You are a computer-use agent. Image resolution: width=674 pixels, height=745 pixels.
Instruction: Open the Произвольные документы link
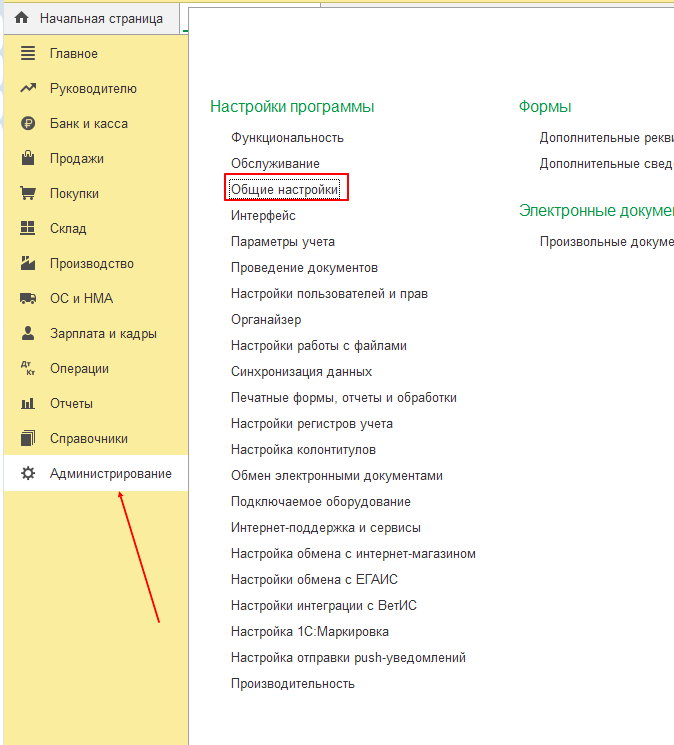pos(607,242)
